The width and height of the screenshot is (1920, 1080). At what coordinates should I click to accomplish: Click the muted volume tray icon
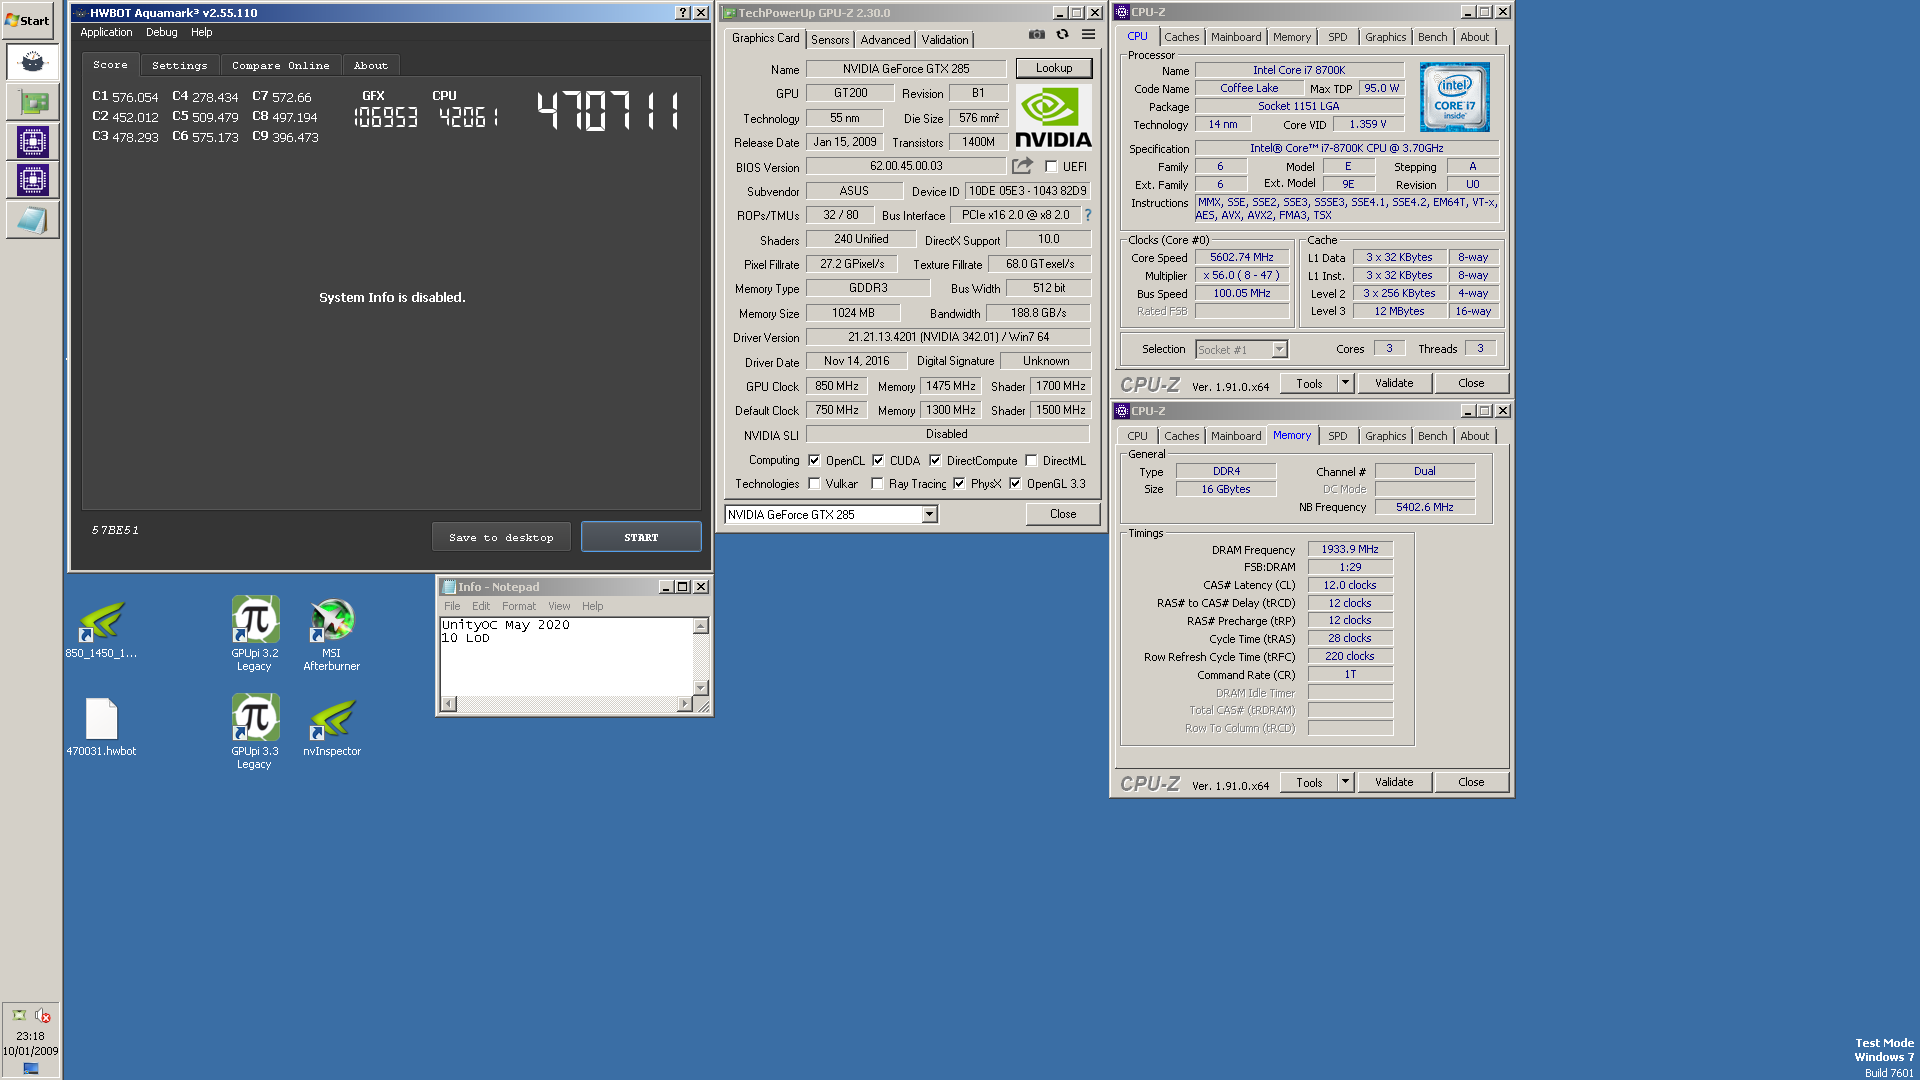(x=43, y=1015)
